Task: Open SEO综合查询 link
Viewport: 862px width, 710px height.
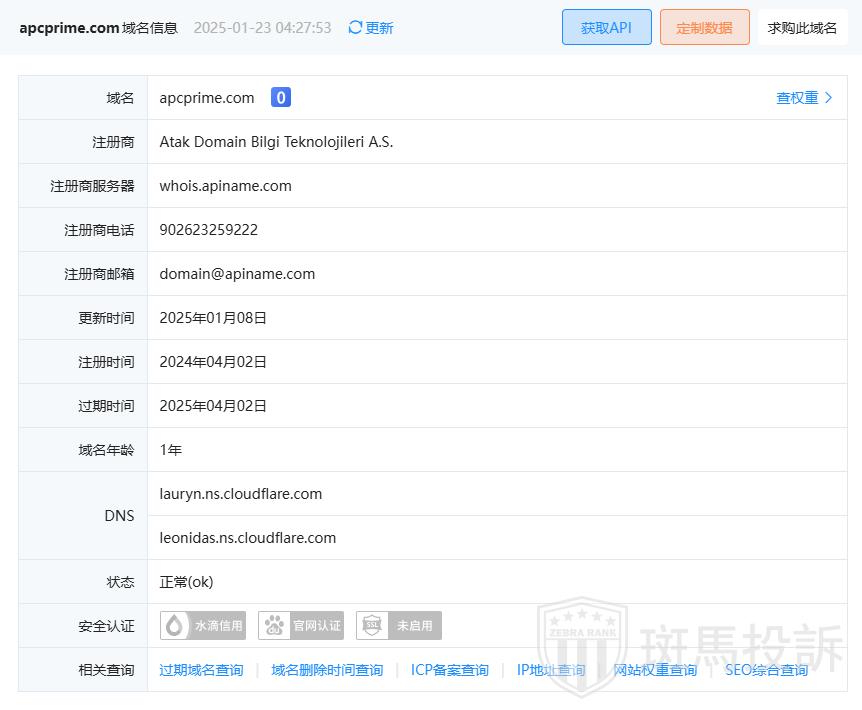Action: tap(766, 670)
